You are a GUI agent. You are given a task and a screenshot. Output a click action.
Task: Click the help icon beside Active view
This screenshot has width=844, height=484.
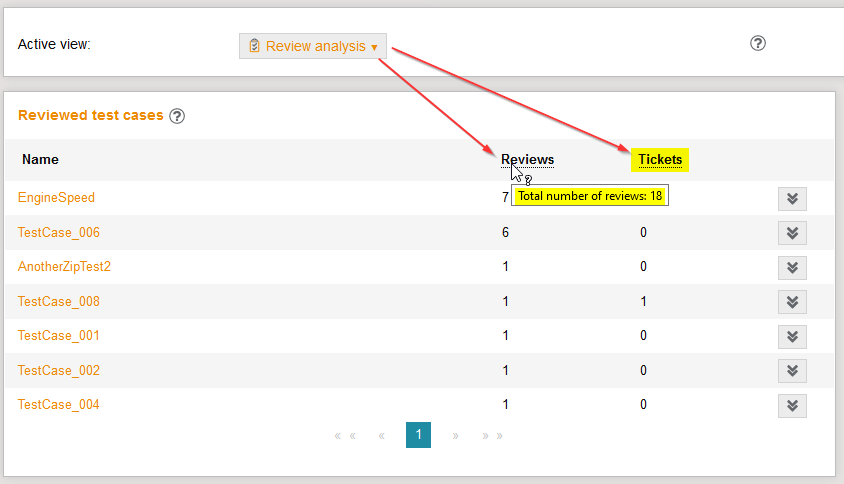click(758, 43)
